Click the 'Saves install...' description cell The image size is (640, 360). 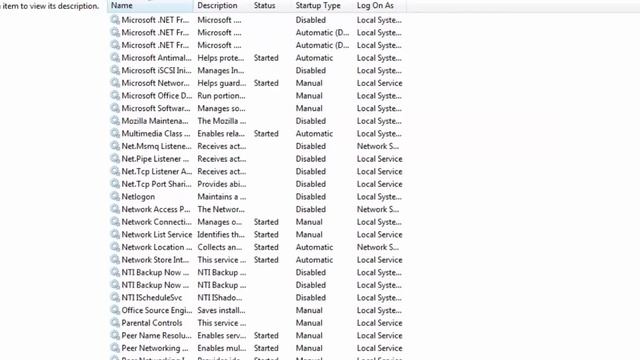221,310
